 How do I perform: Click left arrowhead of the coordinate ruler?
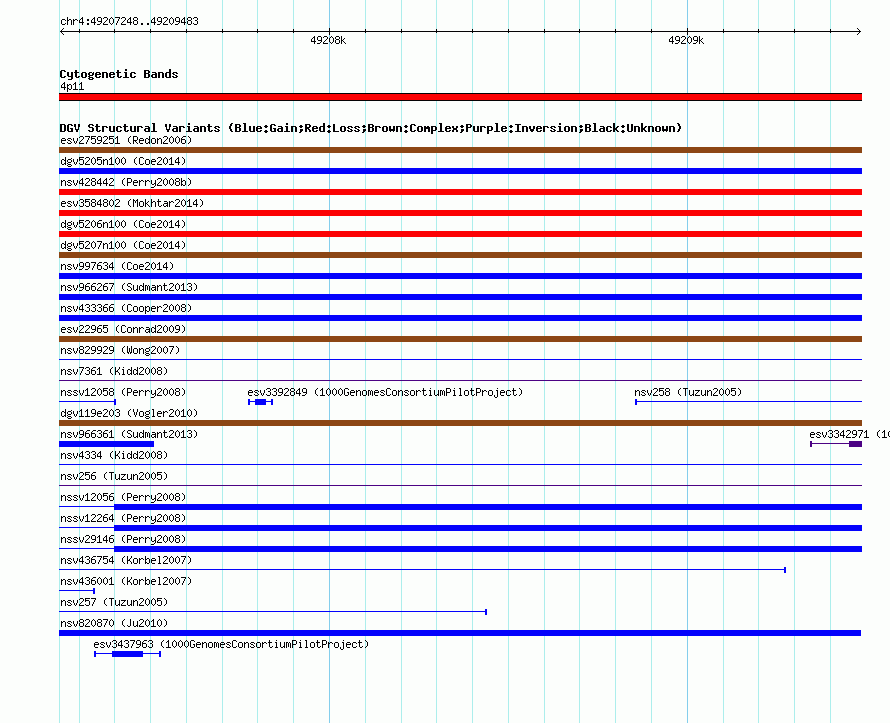pyautogui.click(x=62, y=31)
